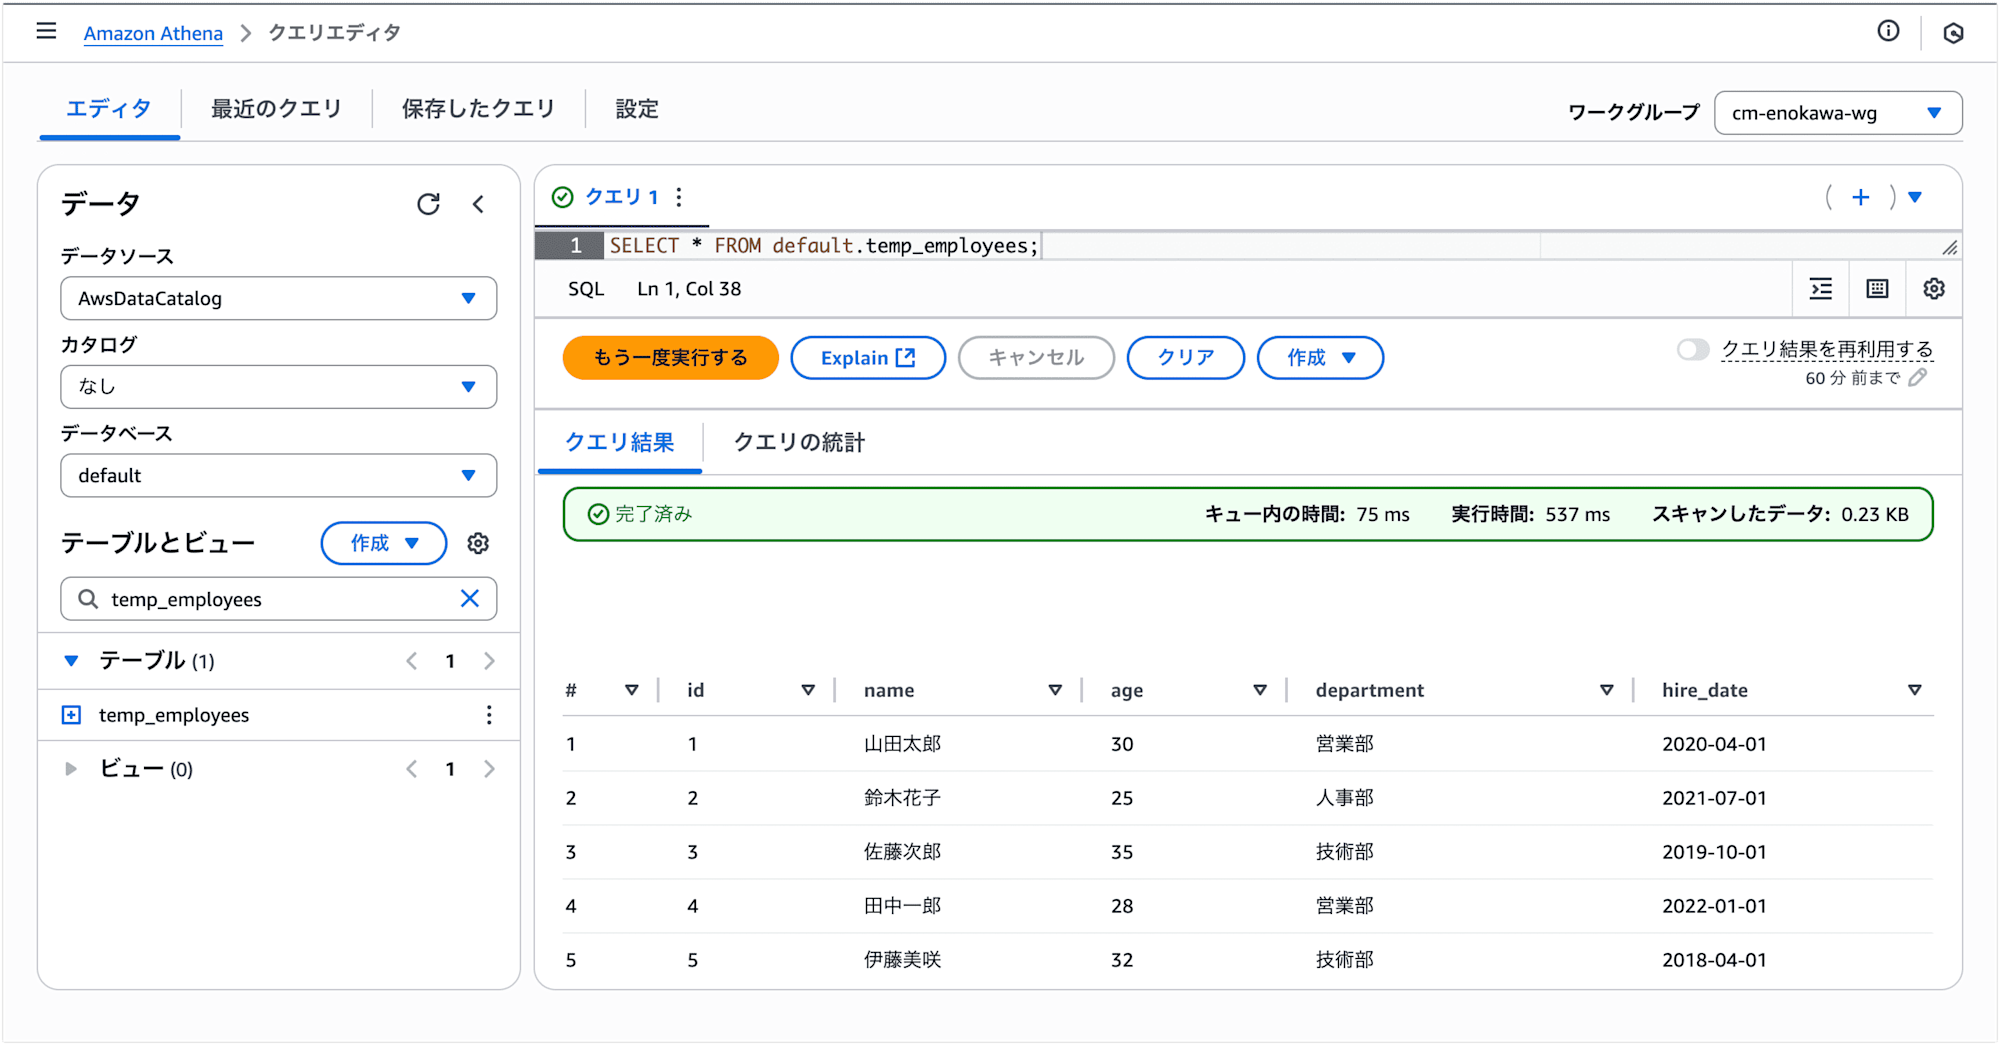Click the クエリ結果を再利用する link text
The image size is (2000, 1045).
[1827, 349]
